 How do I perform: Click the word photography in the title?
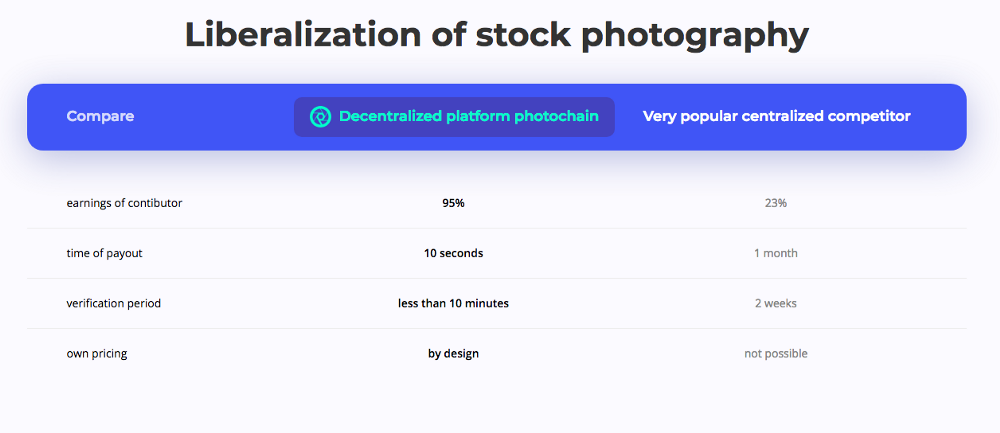click(x=695, y=37)
